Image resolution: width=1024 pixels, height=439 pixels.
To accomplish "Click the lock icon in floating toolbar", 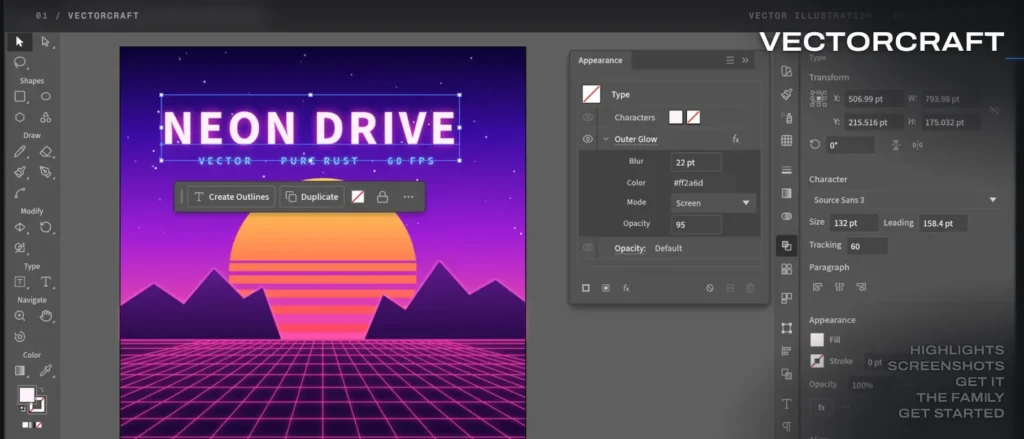I will tap(383, 197).
